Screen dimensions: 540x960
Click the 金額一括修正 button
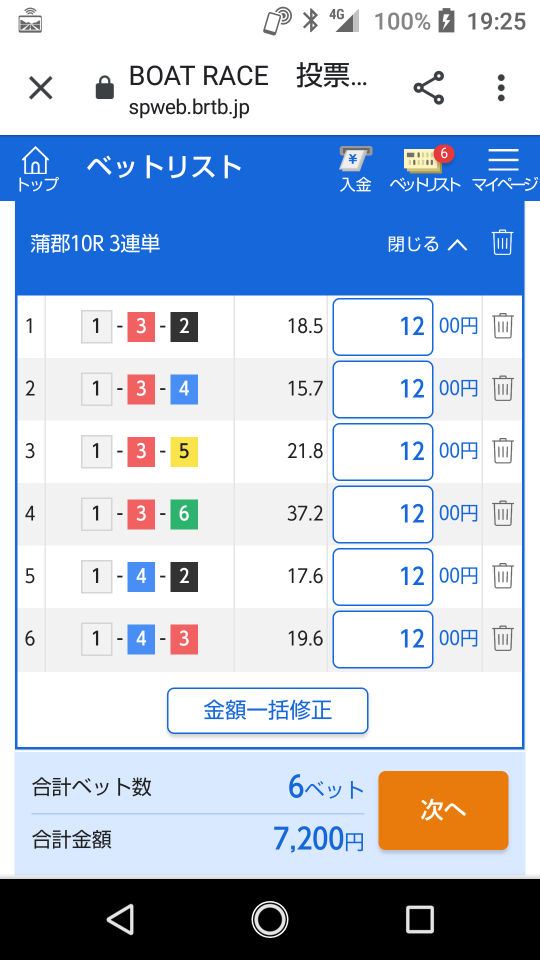click(268, 711)
